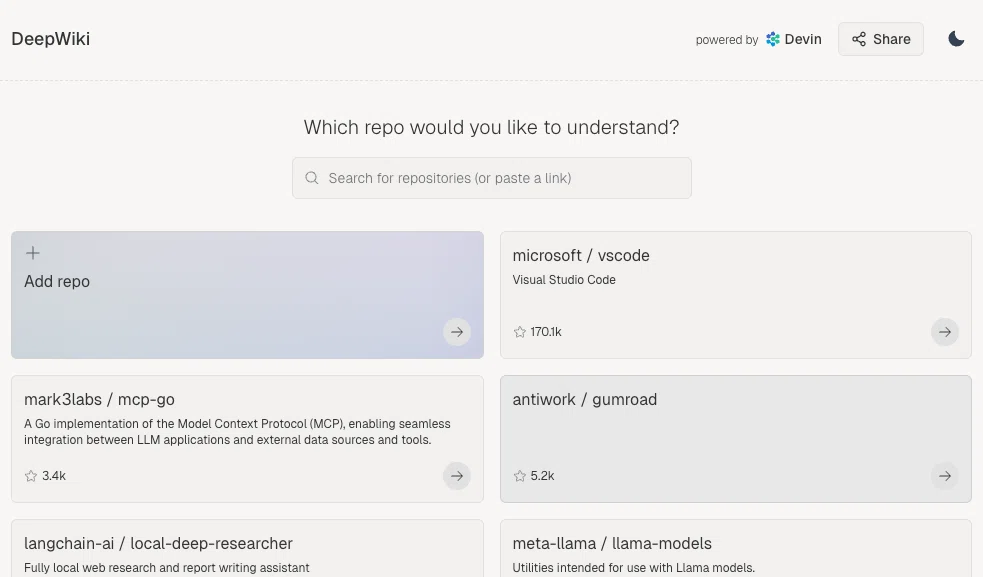Open Add repo card arrow
Image resolution: width=983 pixels, height=577 pixels.
click(x=456, y=332)
